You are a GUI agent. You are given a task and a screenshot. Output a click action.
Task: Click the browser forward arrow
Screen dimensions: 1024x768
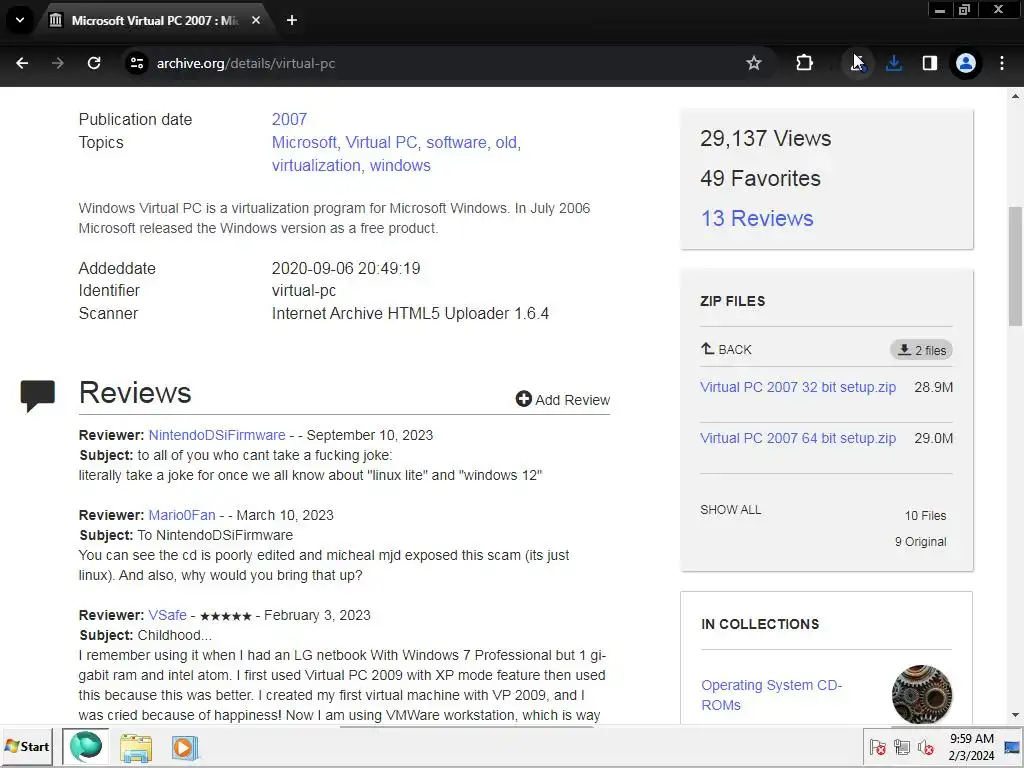coord(57,63)
